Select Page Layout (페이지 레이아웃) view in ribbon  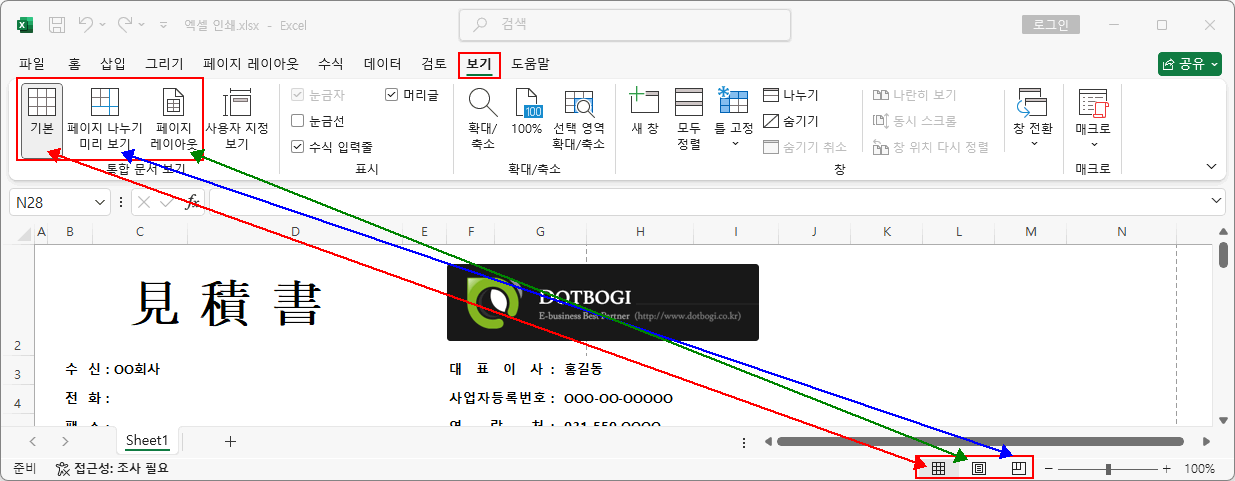coord(173,119)
